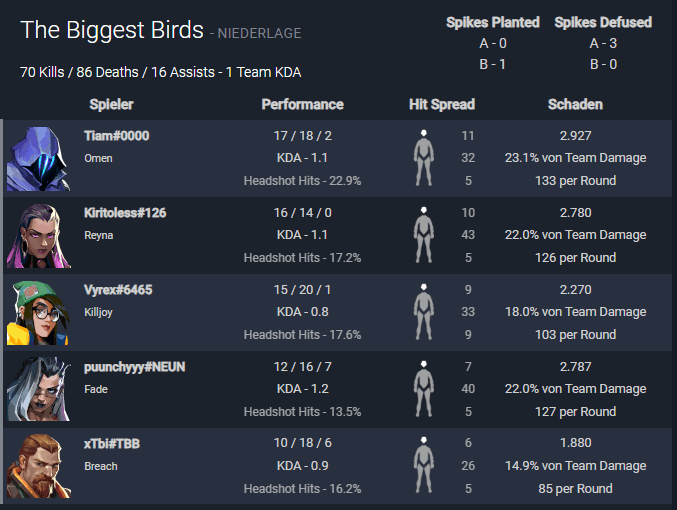Click The Biggest Birds team name
Viewport: 677px width, 510px height.
pos(112,30)
